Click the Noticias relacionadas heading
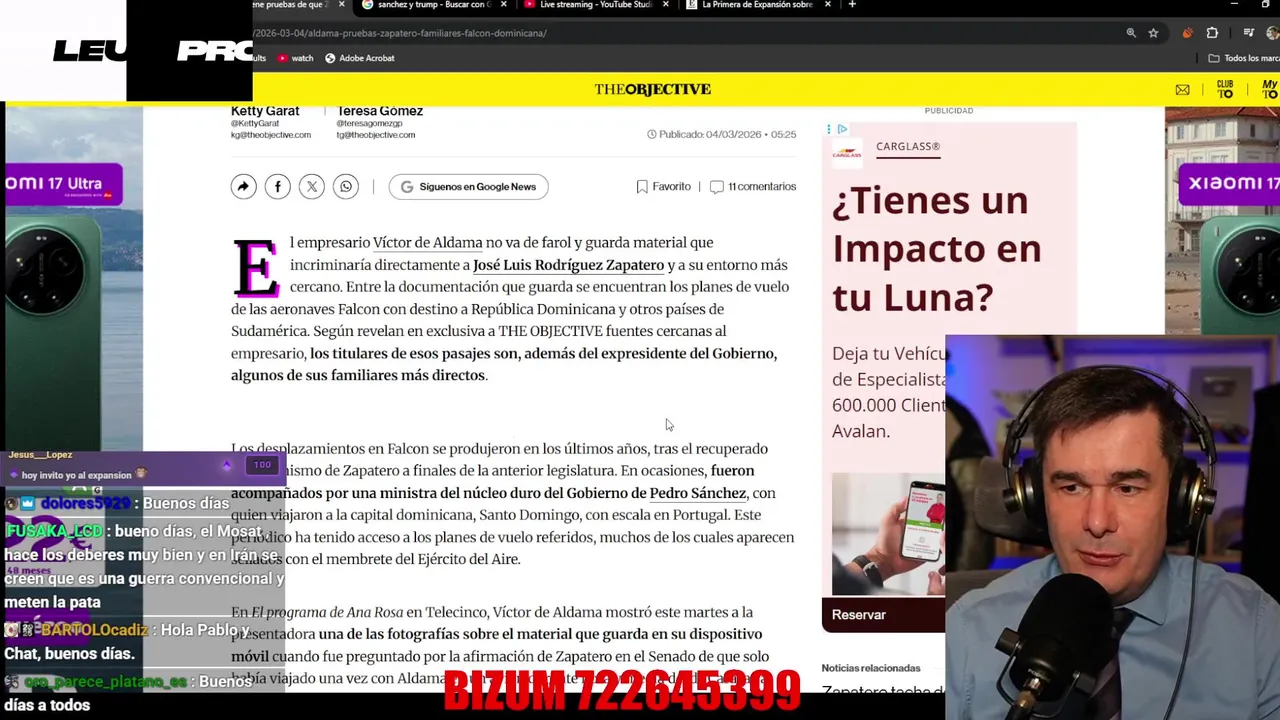The height and width of the screenshot is (720, 1280). [871, 668]
